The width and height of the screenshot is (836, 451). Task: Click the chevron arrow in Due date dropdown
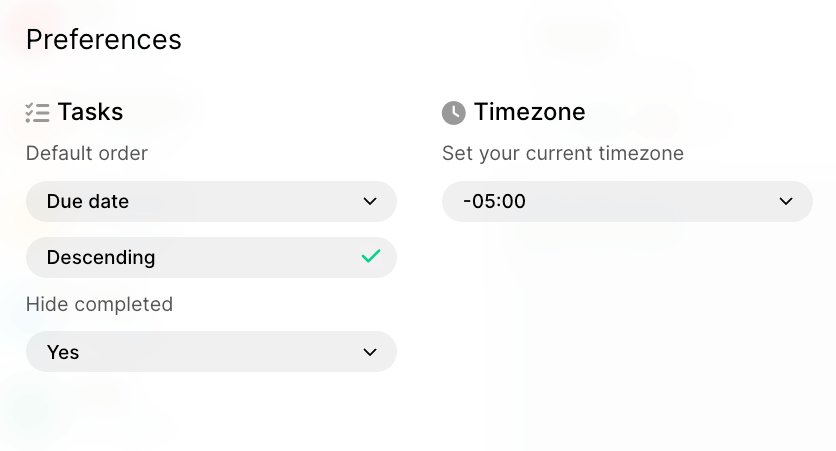[370, 202]
